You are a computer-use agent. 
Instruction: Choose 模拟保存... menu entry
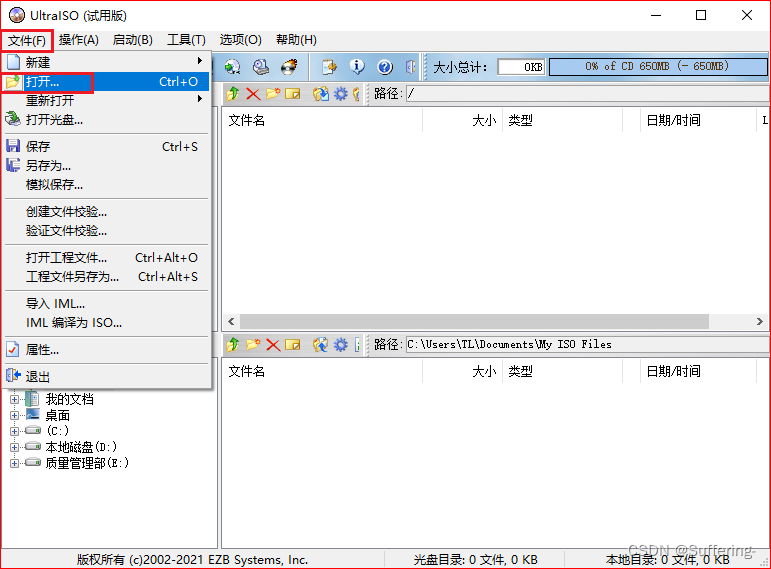point(107,184)
